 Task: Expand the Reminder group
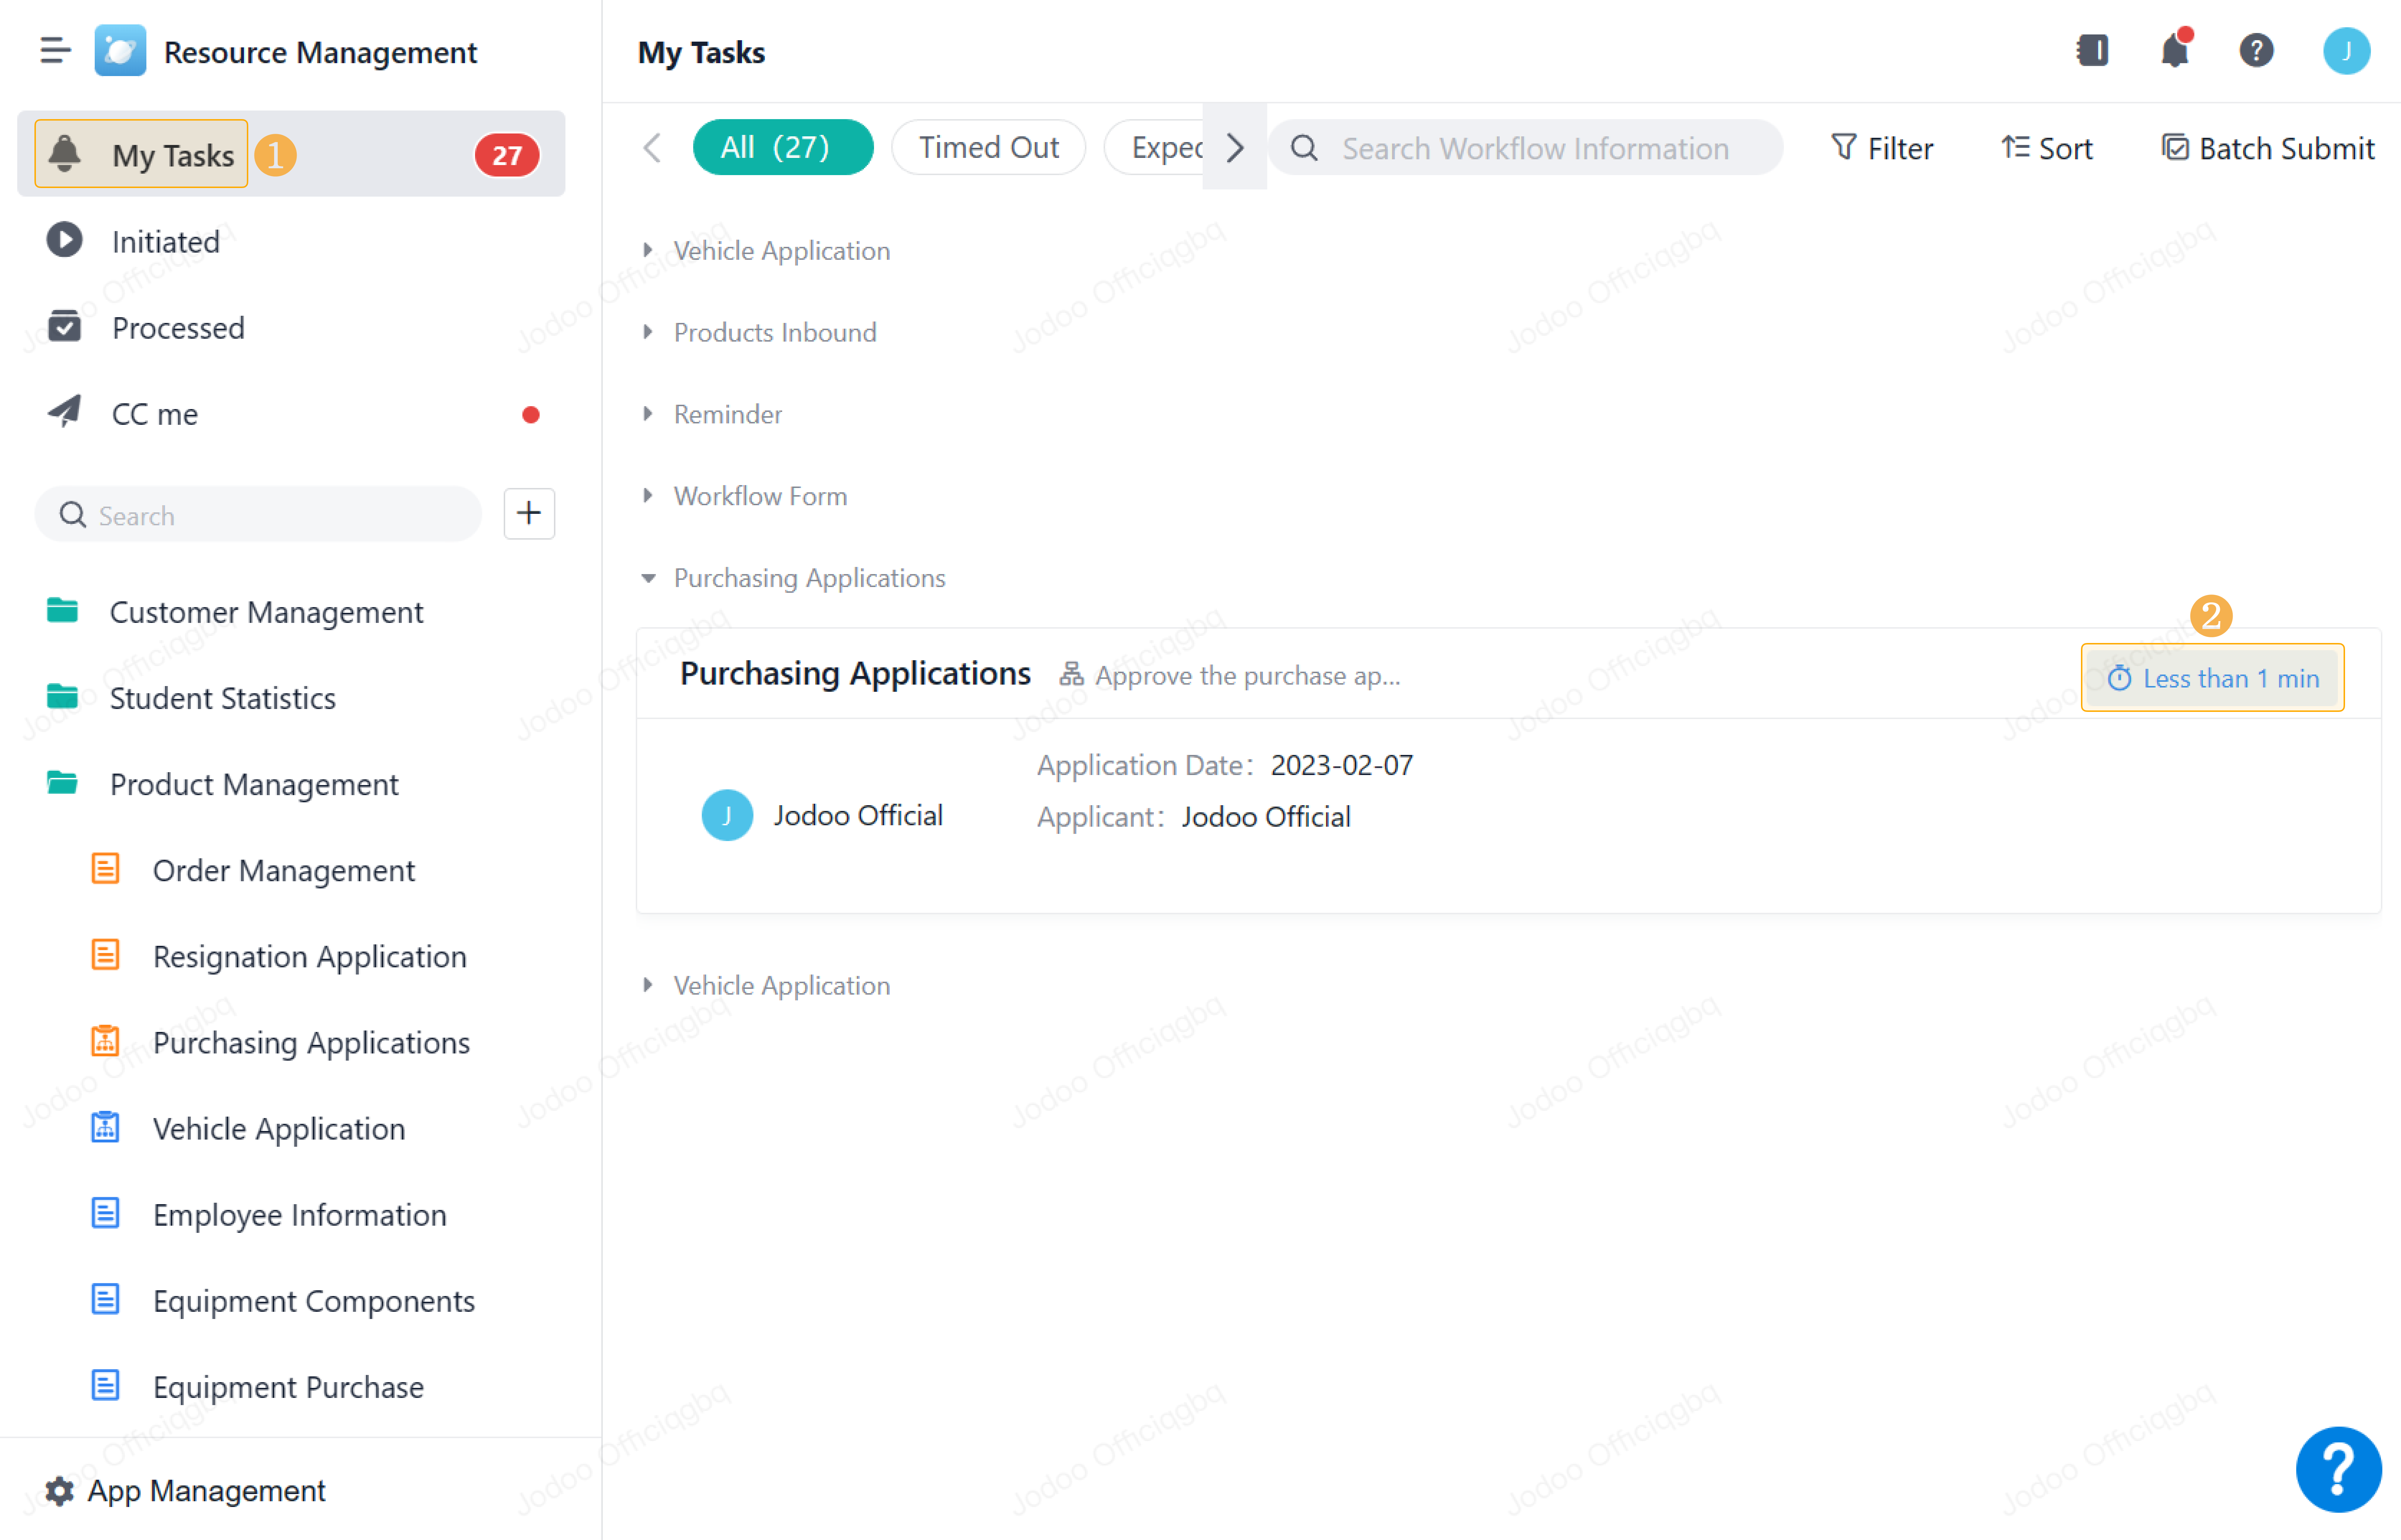(x=648, y=414)
